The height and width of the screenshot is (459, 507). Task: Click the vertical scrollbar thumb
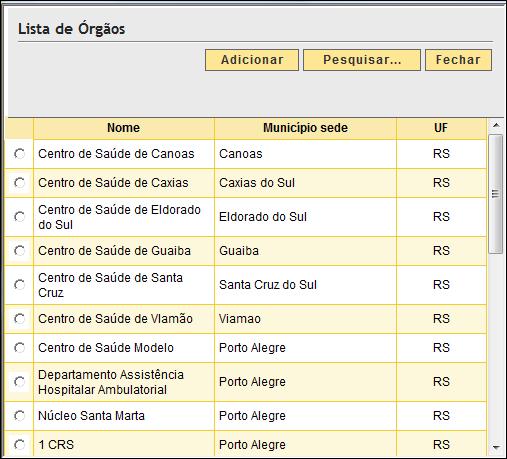tap(496, 194)
